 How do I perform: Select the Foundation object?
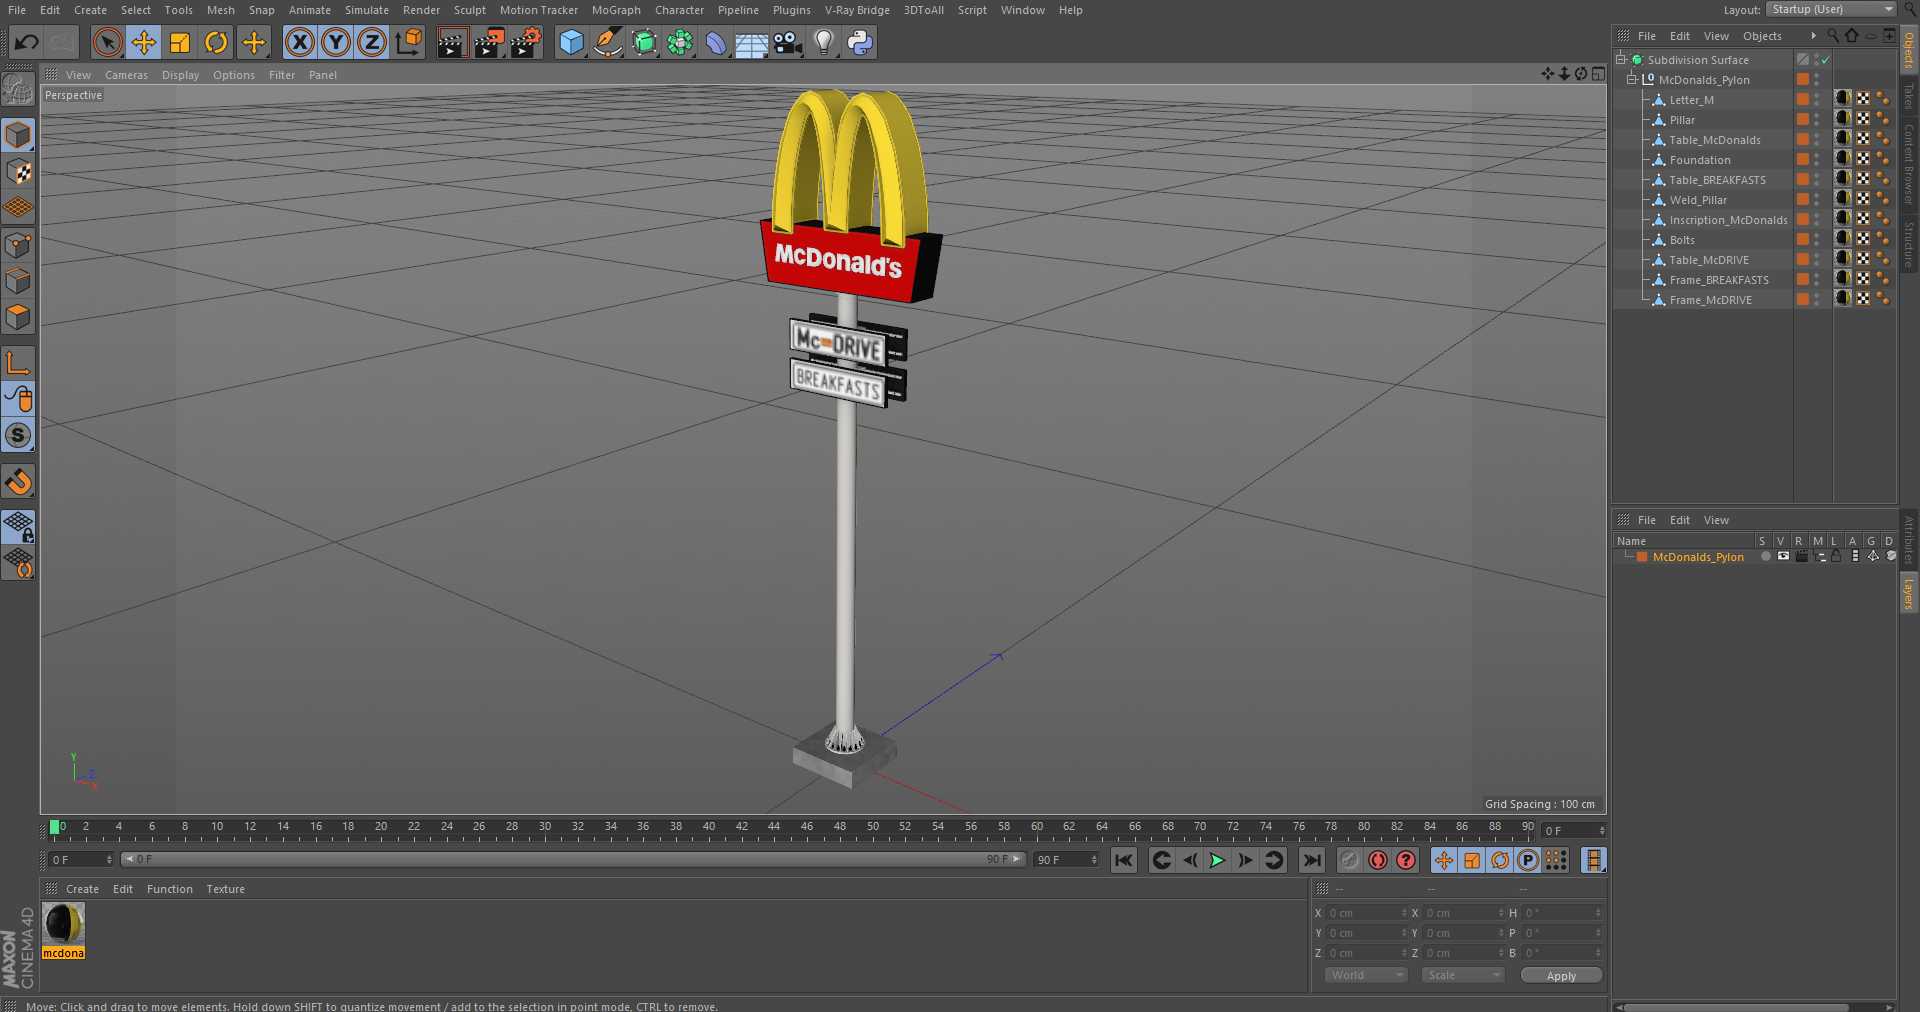(1699, 160)
